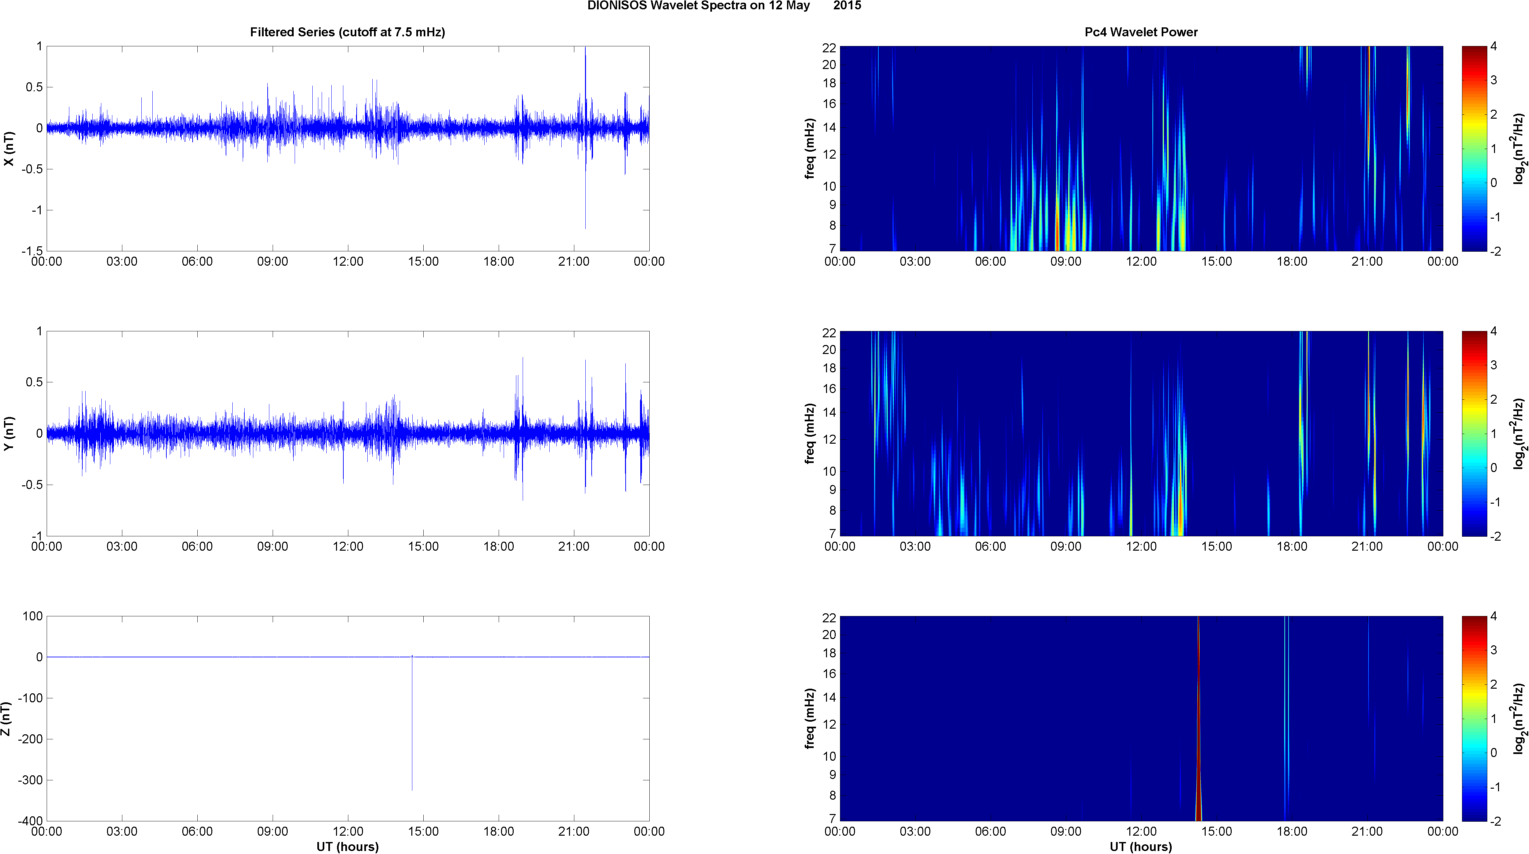Screen dimensions: 1529x854
Task: Click the log2(nT²/Hz) label of the middle colorbar
Action: click(1519, 434)
